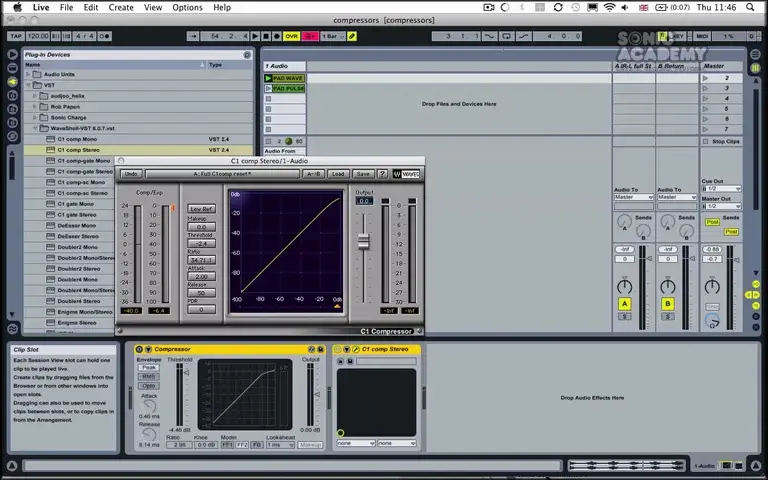768x480 pixels.
Task: Open File Browser 1 icon
Action: (x=12, y=96)
